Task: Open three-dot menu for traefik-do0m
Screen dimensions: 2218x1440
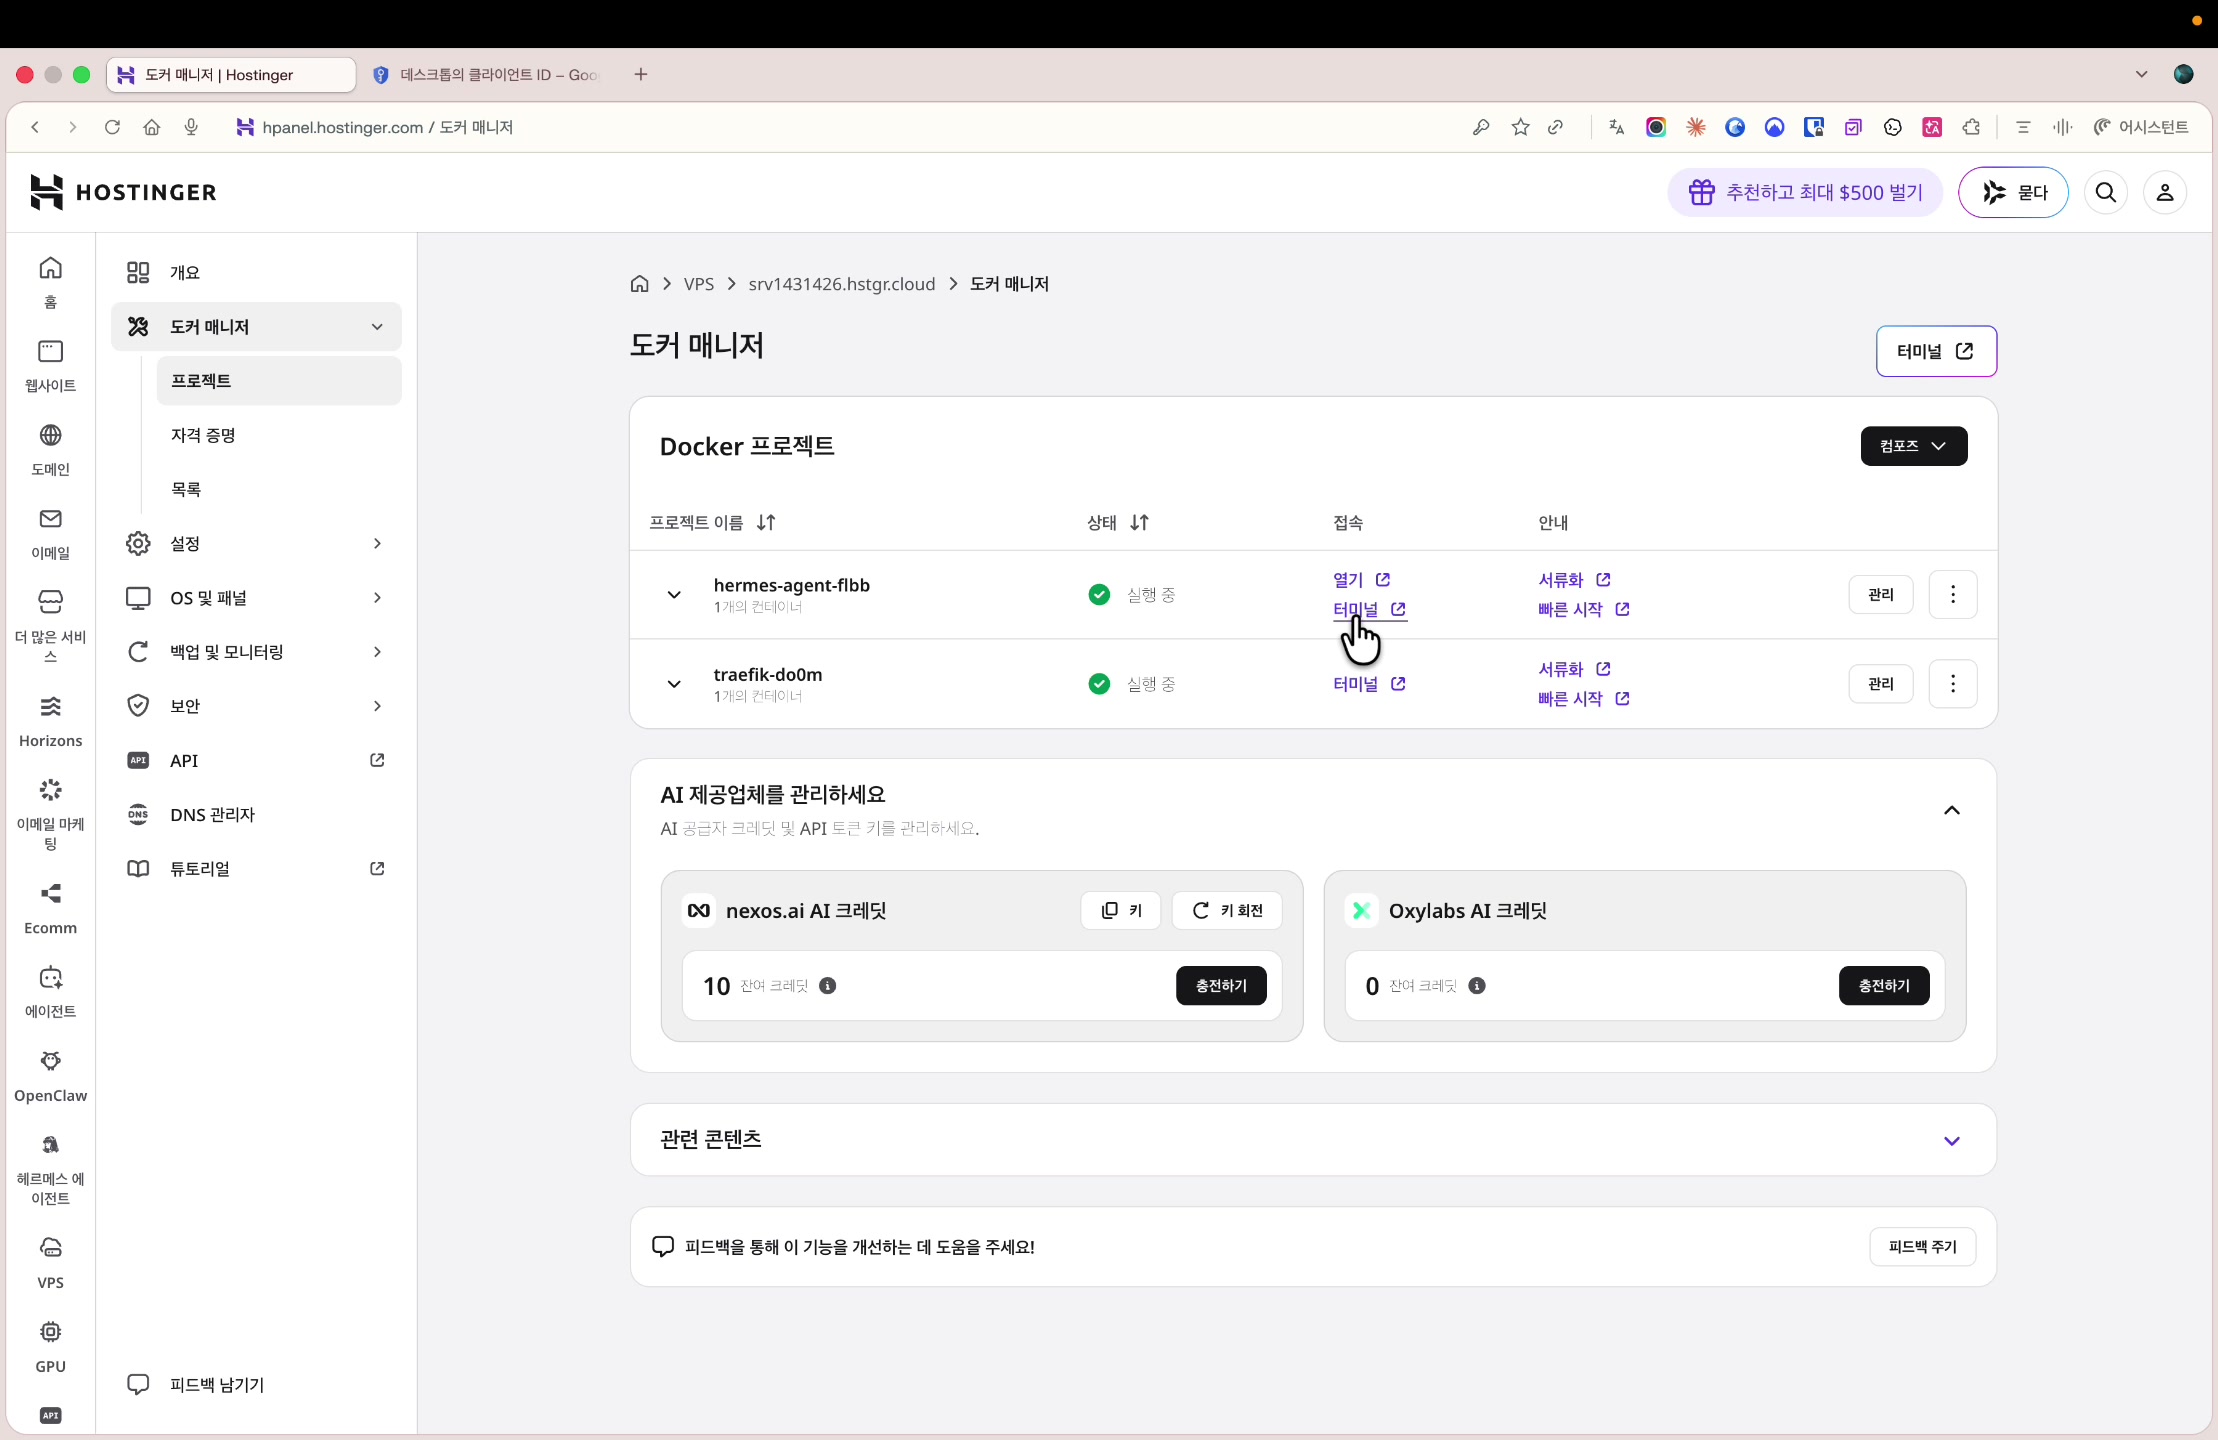Action: tap(1953, 684)
